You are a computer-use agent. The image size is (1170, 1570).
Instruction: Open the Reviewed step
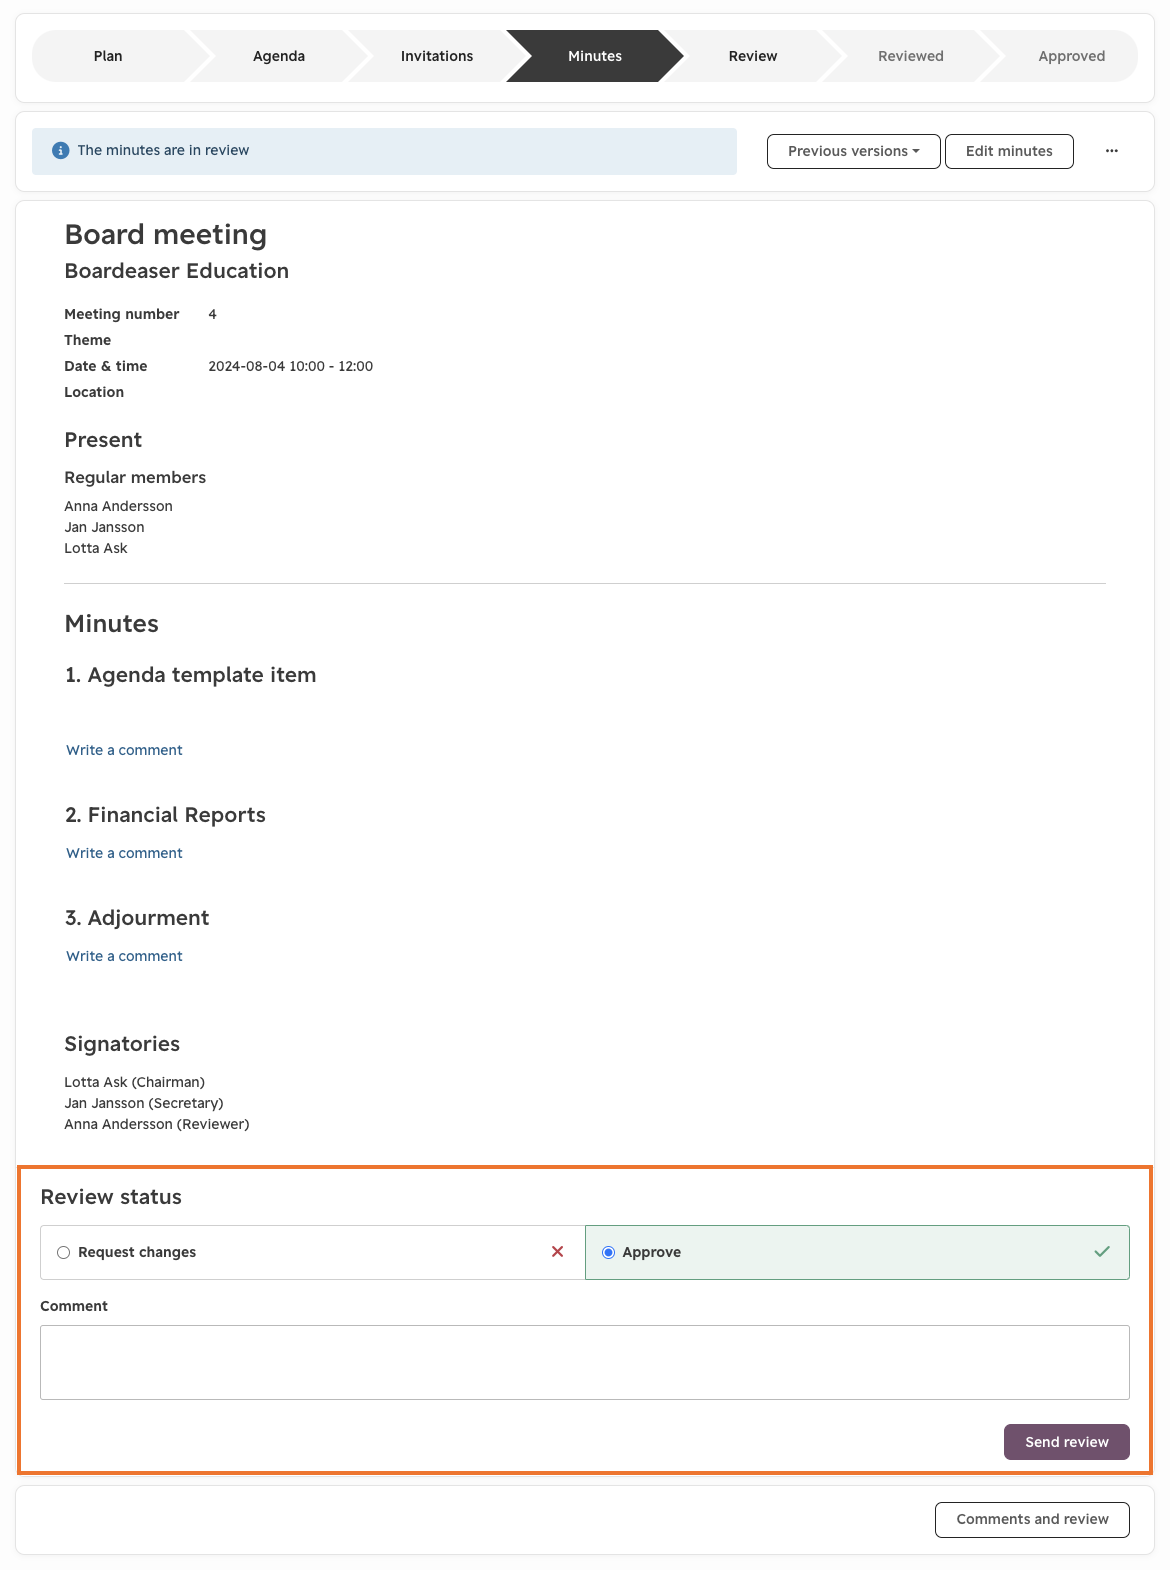coord(911,56)
